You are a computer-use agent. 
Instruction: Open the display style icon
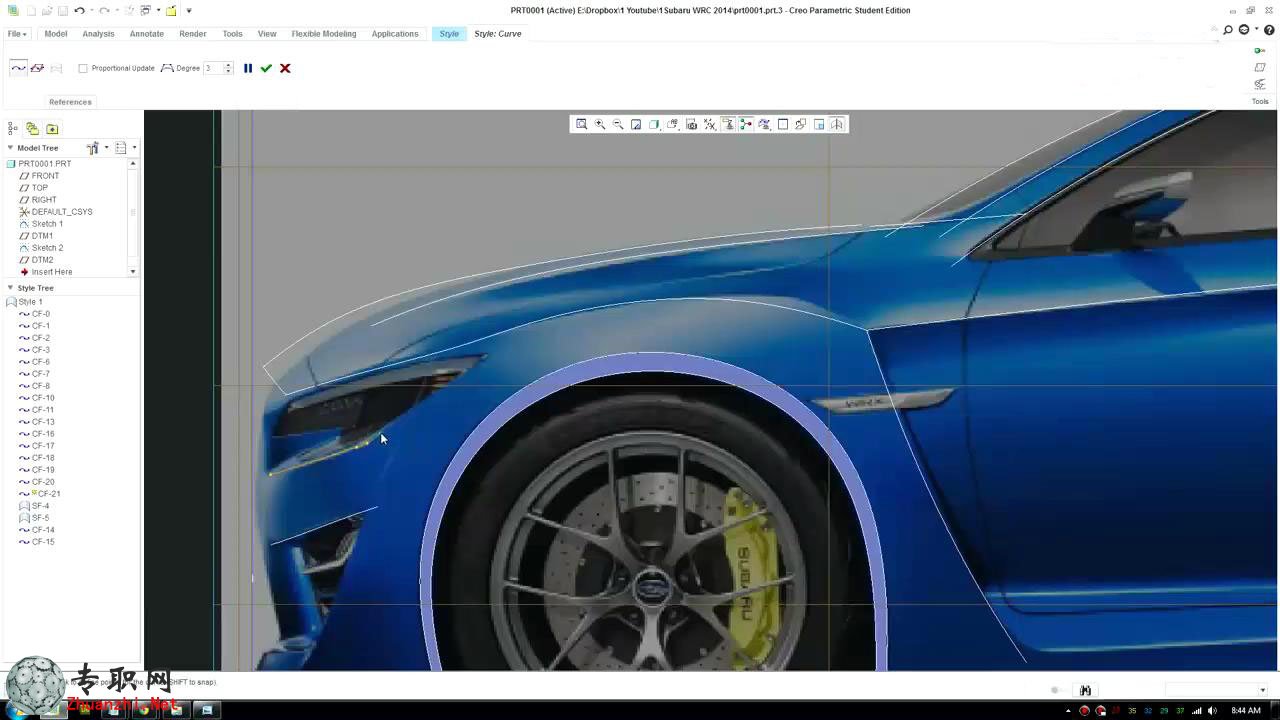tap(654, 124)
